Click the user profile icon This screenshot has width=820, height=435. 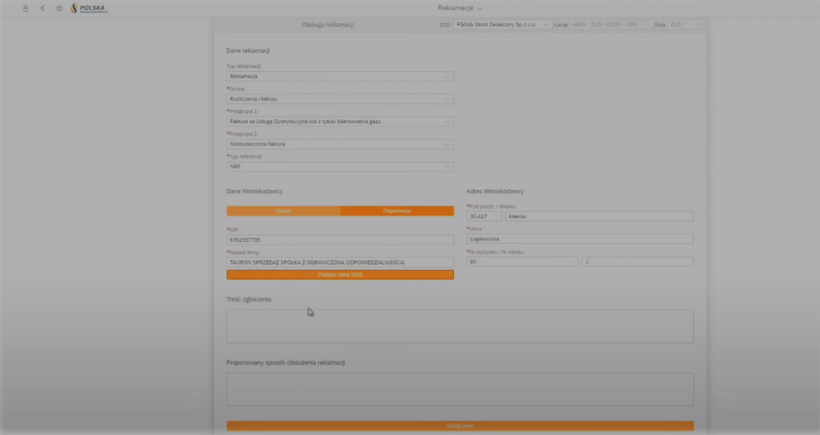[x=25, y=8]
